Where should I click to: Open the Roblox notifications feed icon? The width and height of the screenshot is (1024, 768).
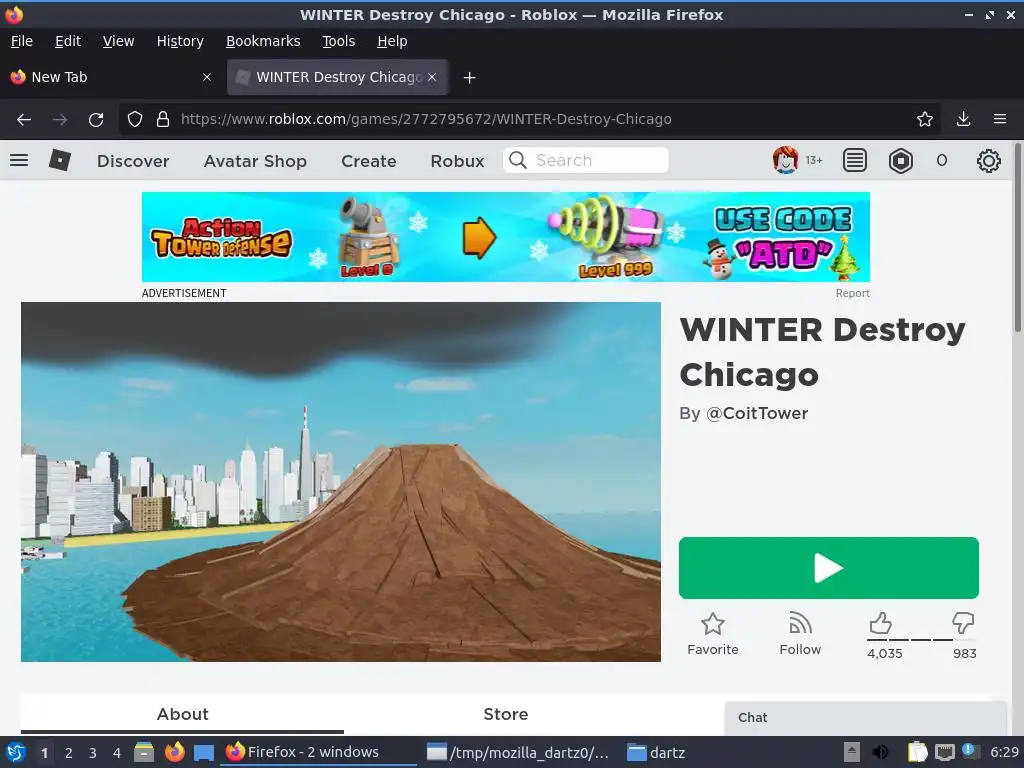point(854,160)
